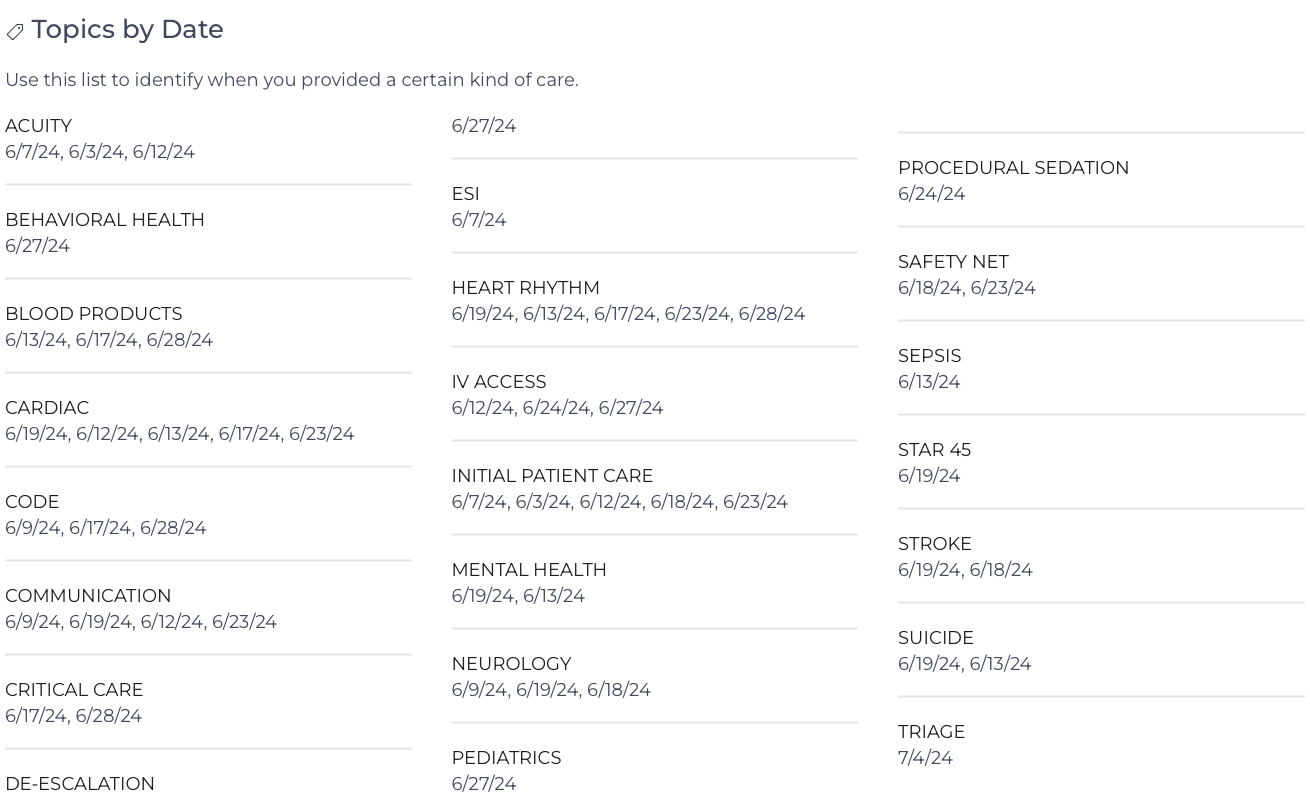Click the 6/13/24 date under MENTAL HEALTH
This screenshot has height=812, width=1310.
[x=554, y=596]
